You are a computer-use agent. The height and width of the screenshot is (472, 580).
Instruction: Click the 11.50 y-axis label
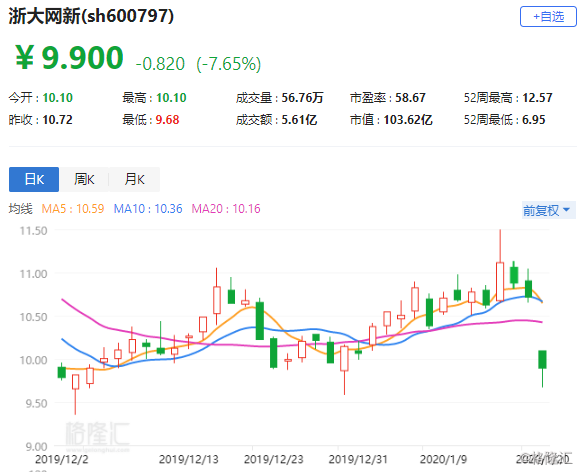[33, 231]
